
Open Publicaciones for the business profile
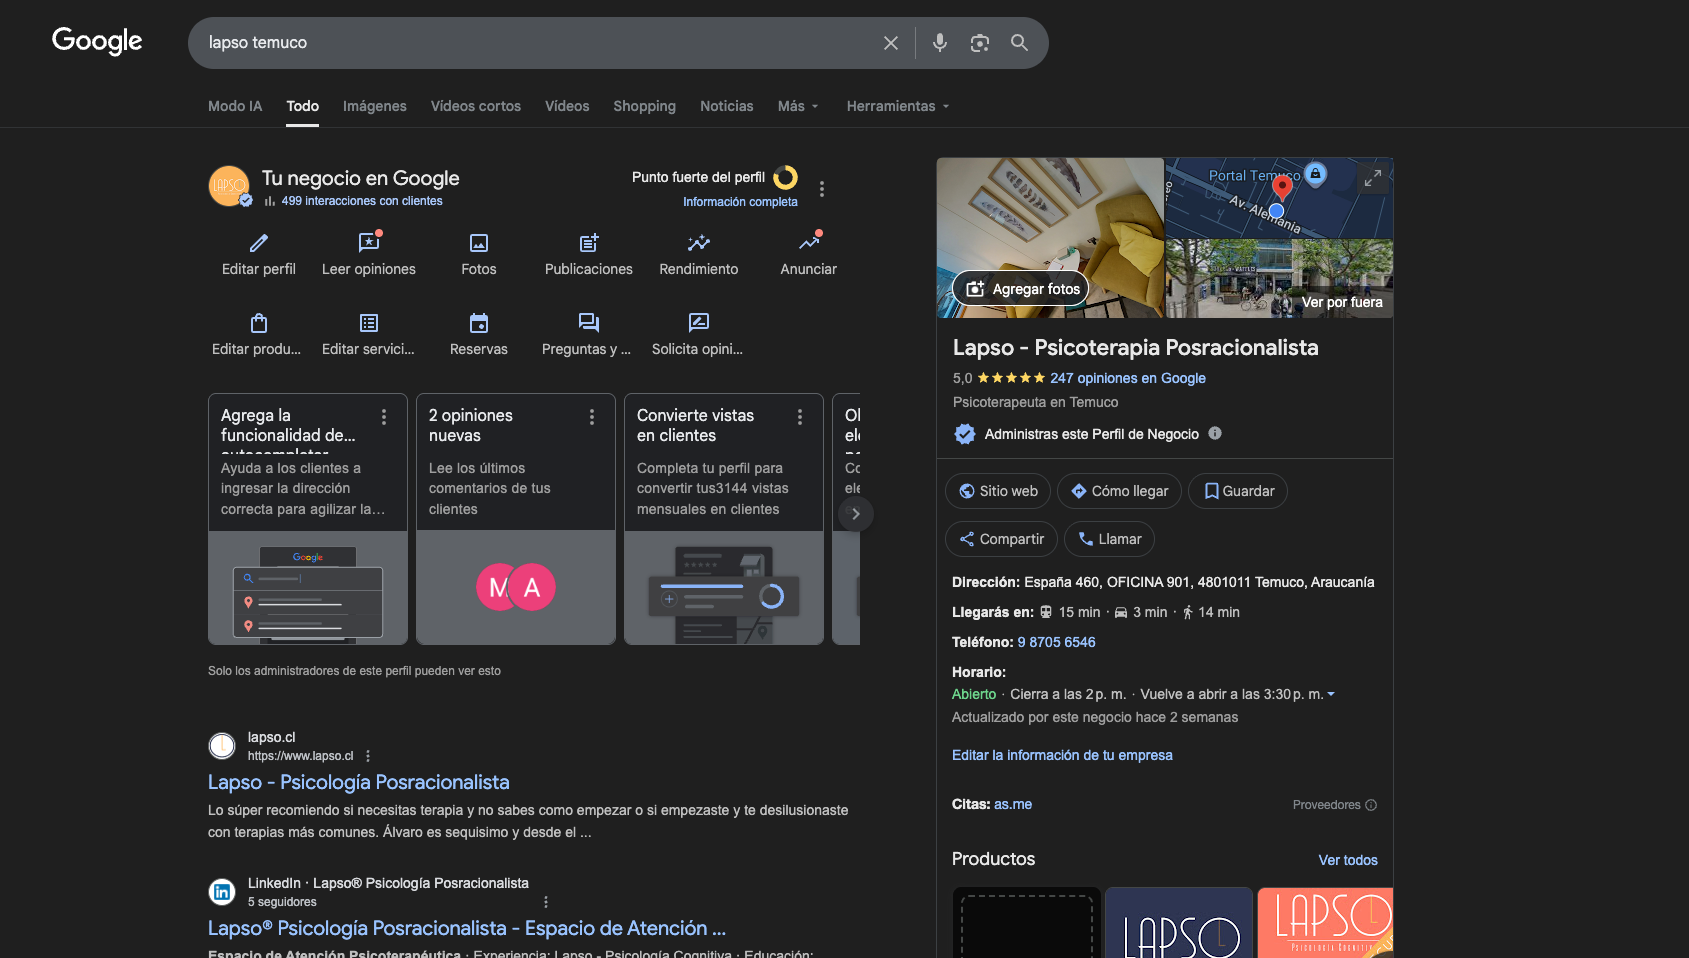pos(588,243)
